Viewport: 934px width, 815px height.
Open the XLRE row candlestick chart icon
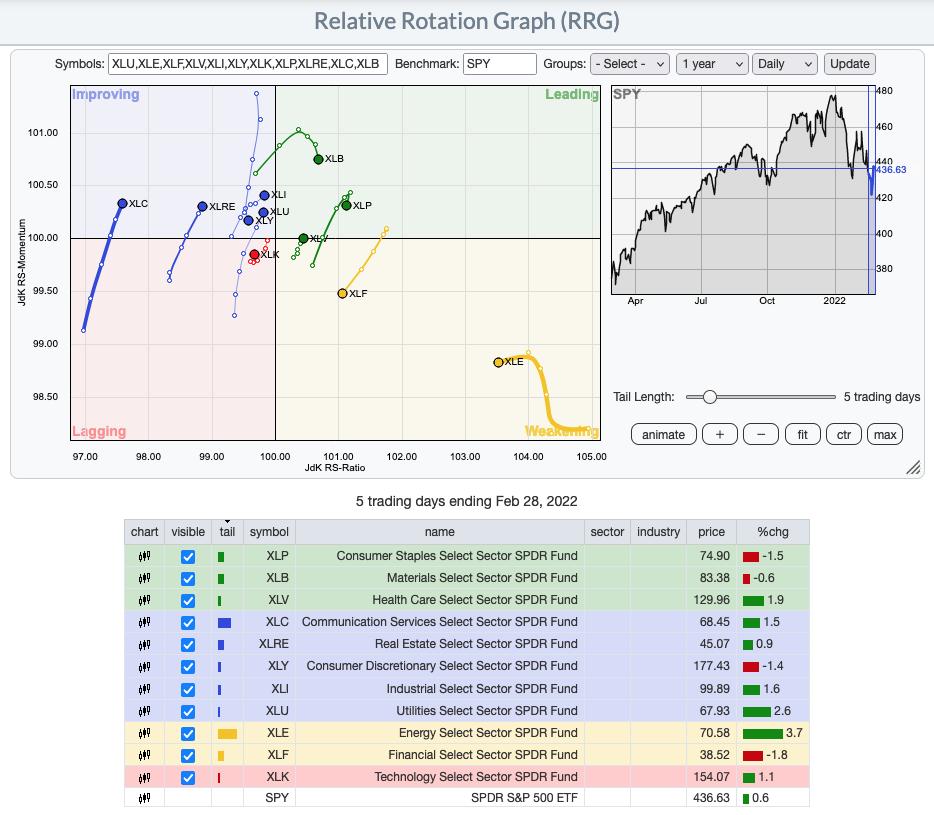pos(144,645)
